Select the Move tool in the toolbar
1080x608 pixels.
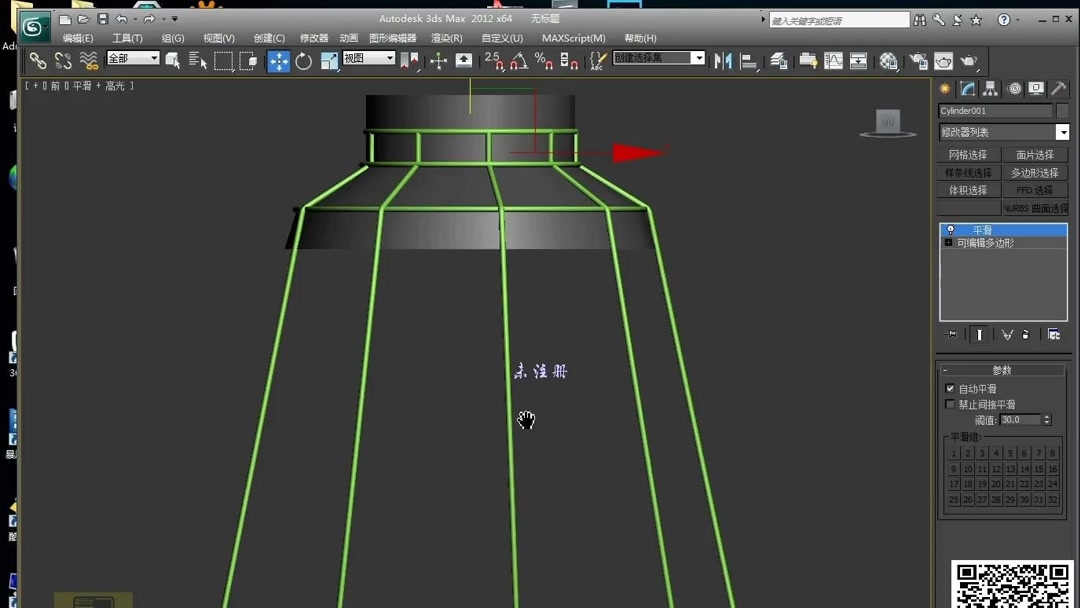[279, 61]
